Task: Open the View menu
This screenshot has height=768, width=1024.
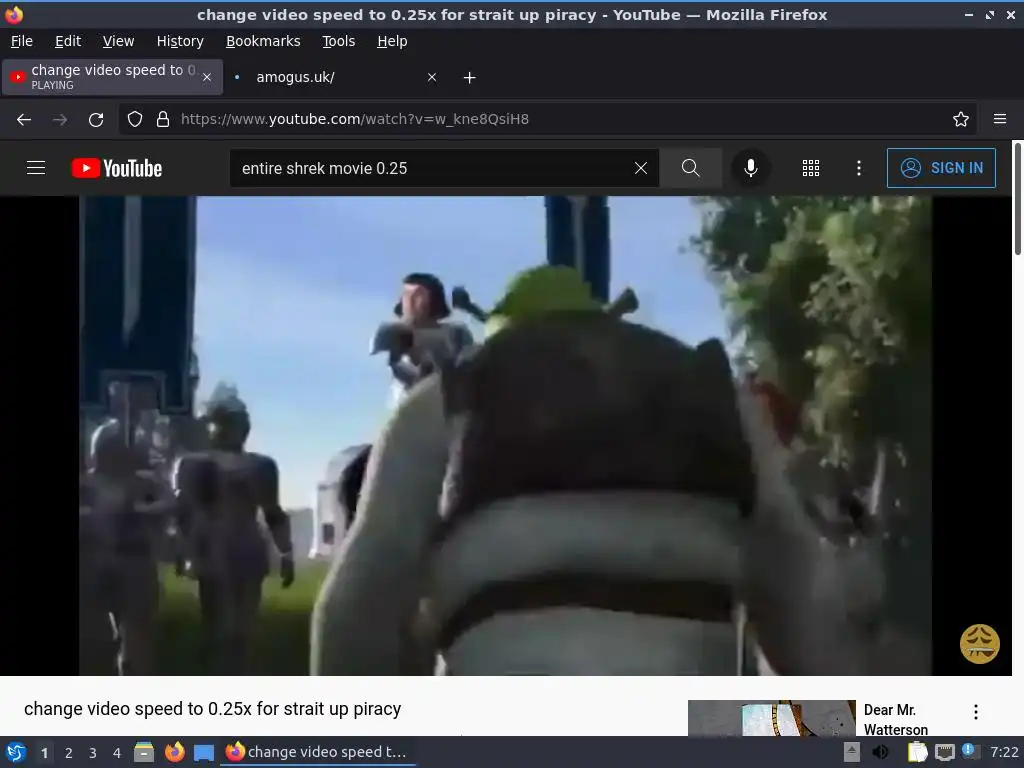Action: click(x=118, y=41)
